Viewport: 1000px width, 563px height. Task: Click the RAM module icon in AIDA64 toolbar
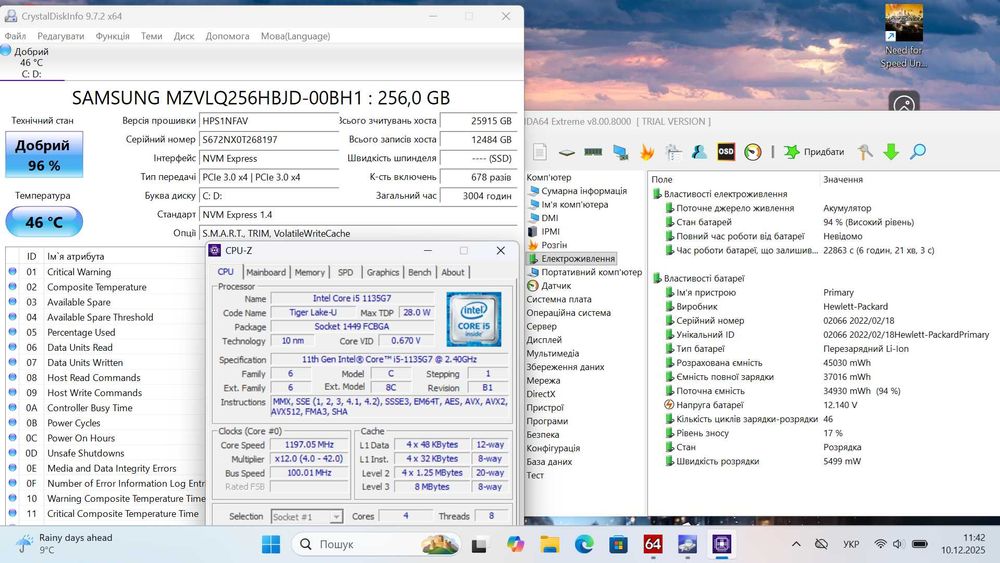(x=593, y=152)
